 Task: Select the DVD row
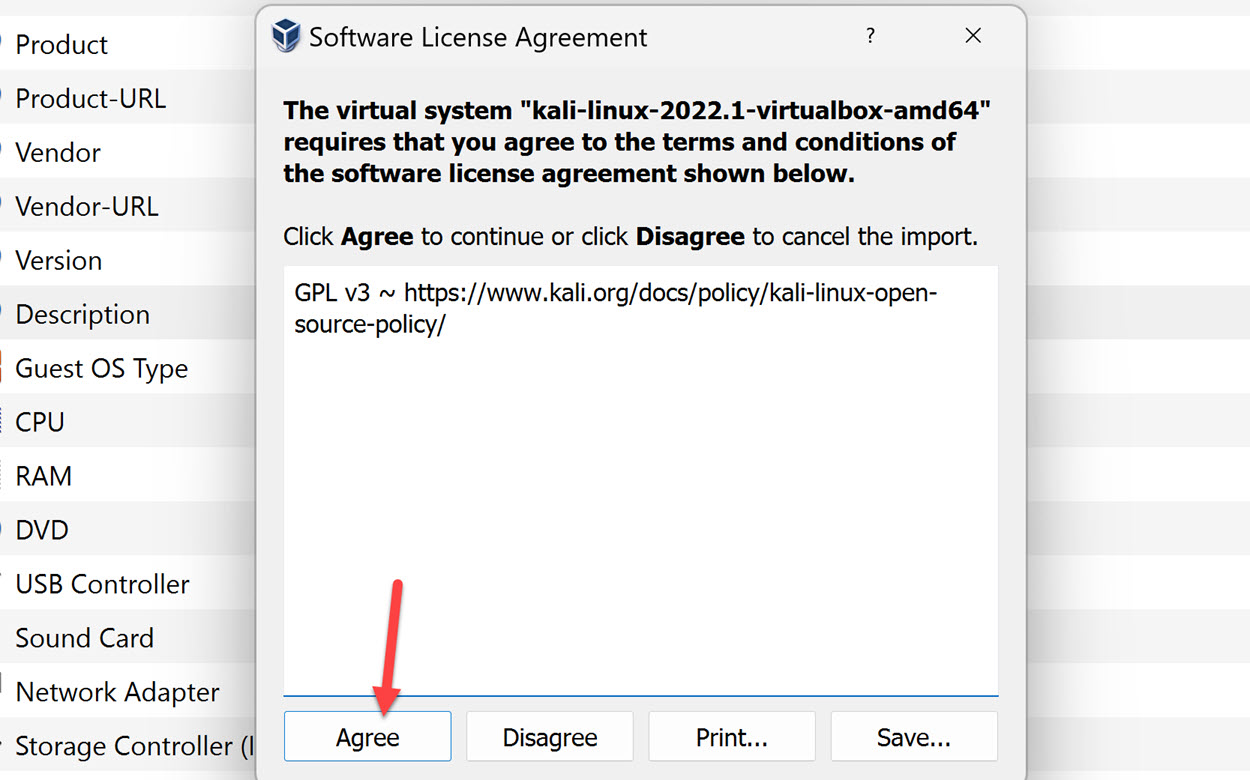(x=42, y=530)
